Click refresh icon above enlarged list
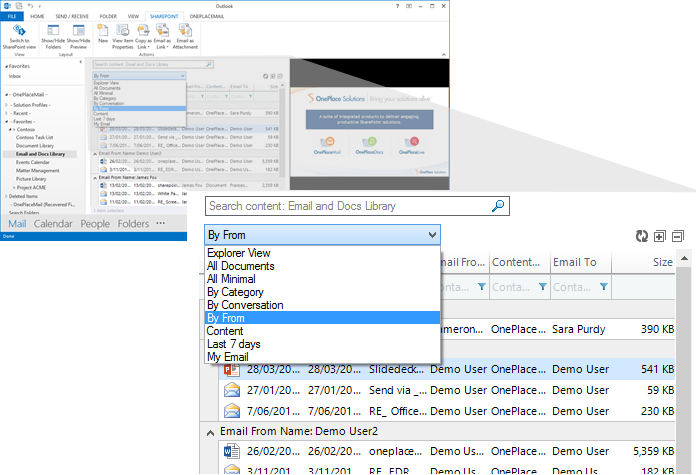Viewport: 696px width, 475px height. pos(641,236)
